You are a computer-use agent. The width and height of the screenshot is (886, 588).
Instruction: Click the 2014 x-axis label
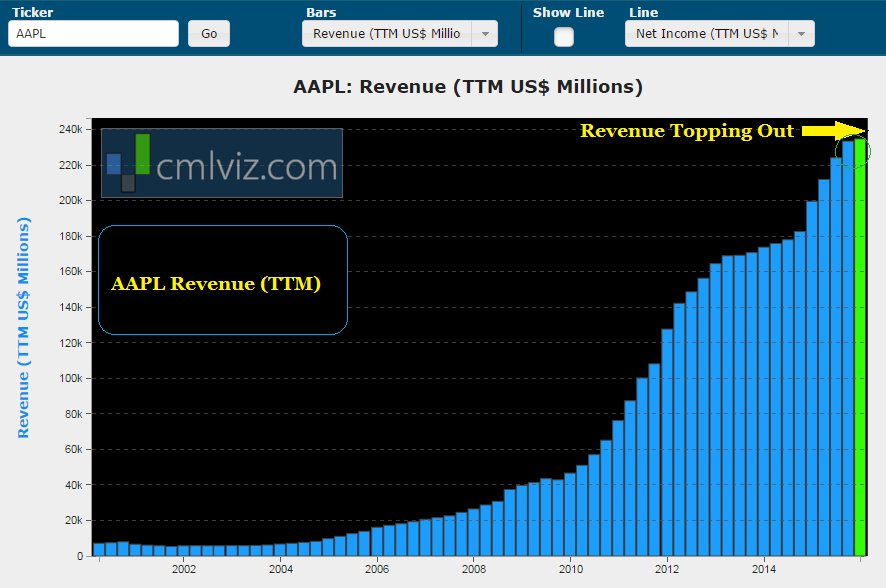[x=763, y=569]
